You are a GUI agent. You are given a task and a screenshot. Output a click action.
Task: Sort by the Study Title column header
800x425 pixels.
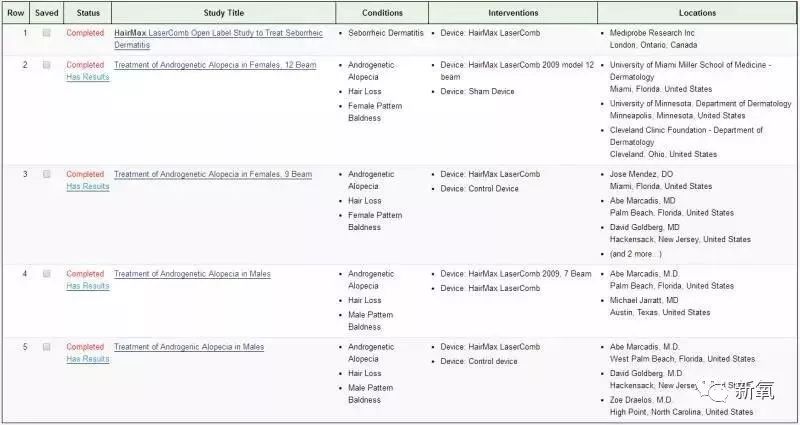click(x=223, y=13)
